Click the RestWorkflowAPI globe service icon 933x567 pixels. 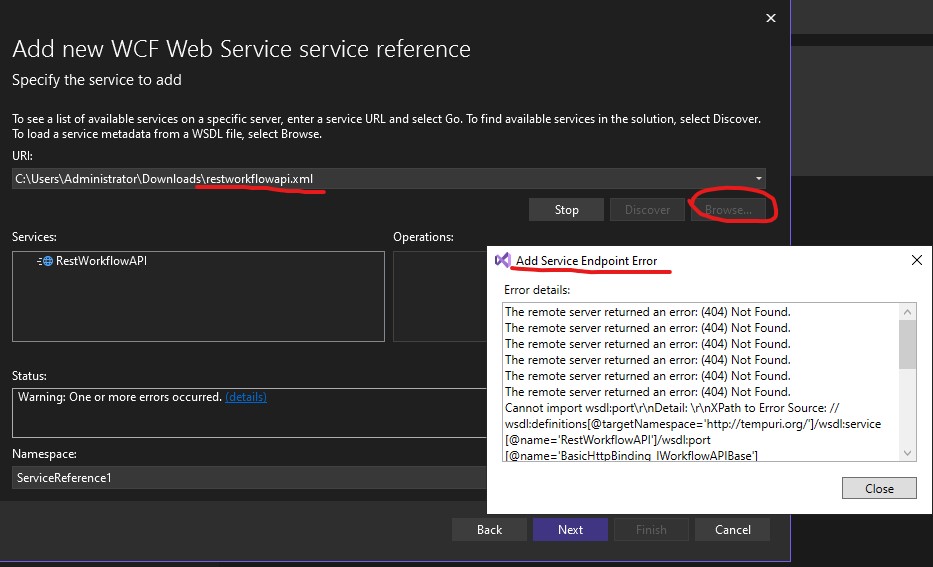point(47,261)
